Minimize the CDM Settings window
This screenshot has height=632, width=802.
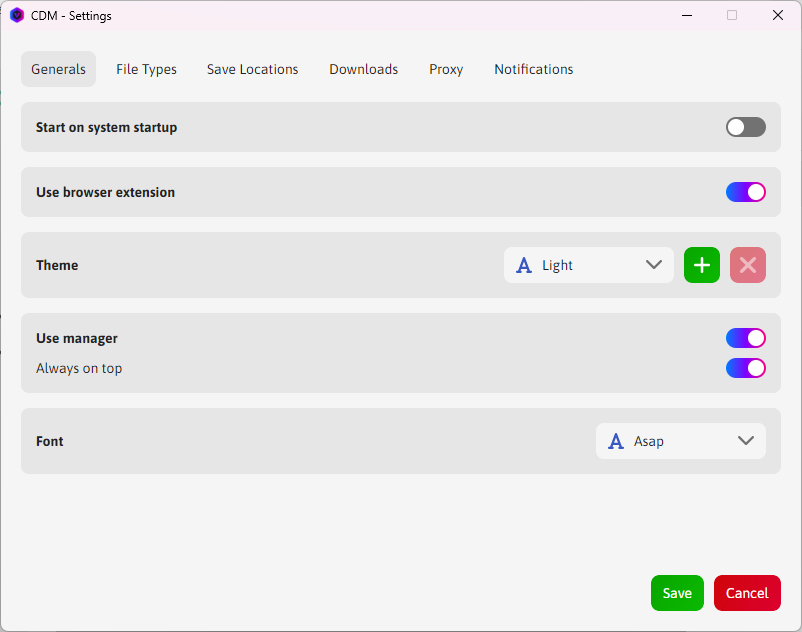(x=687, y=16)
